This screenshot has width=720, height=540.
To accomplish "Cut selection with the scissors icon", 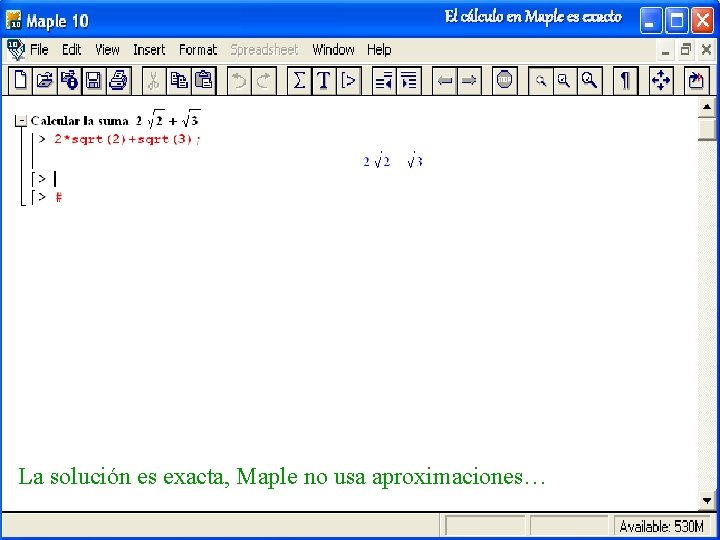I will pos(154,81).
